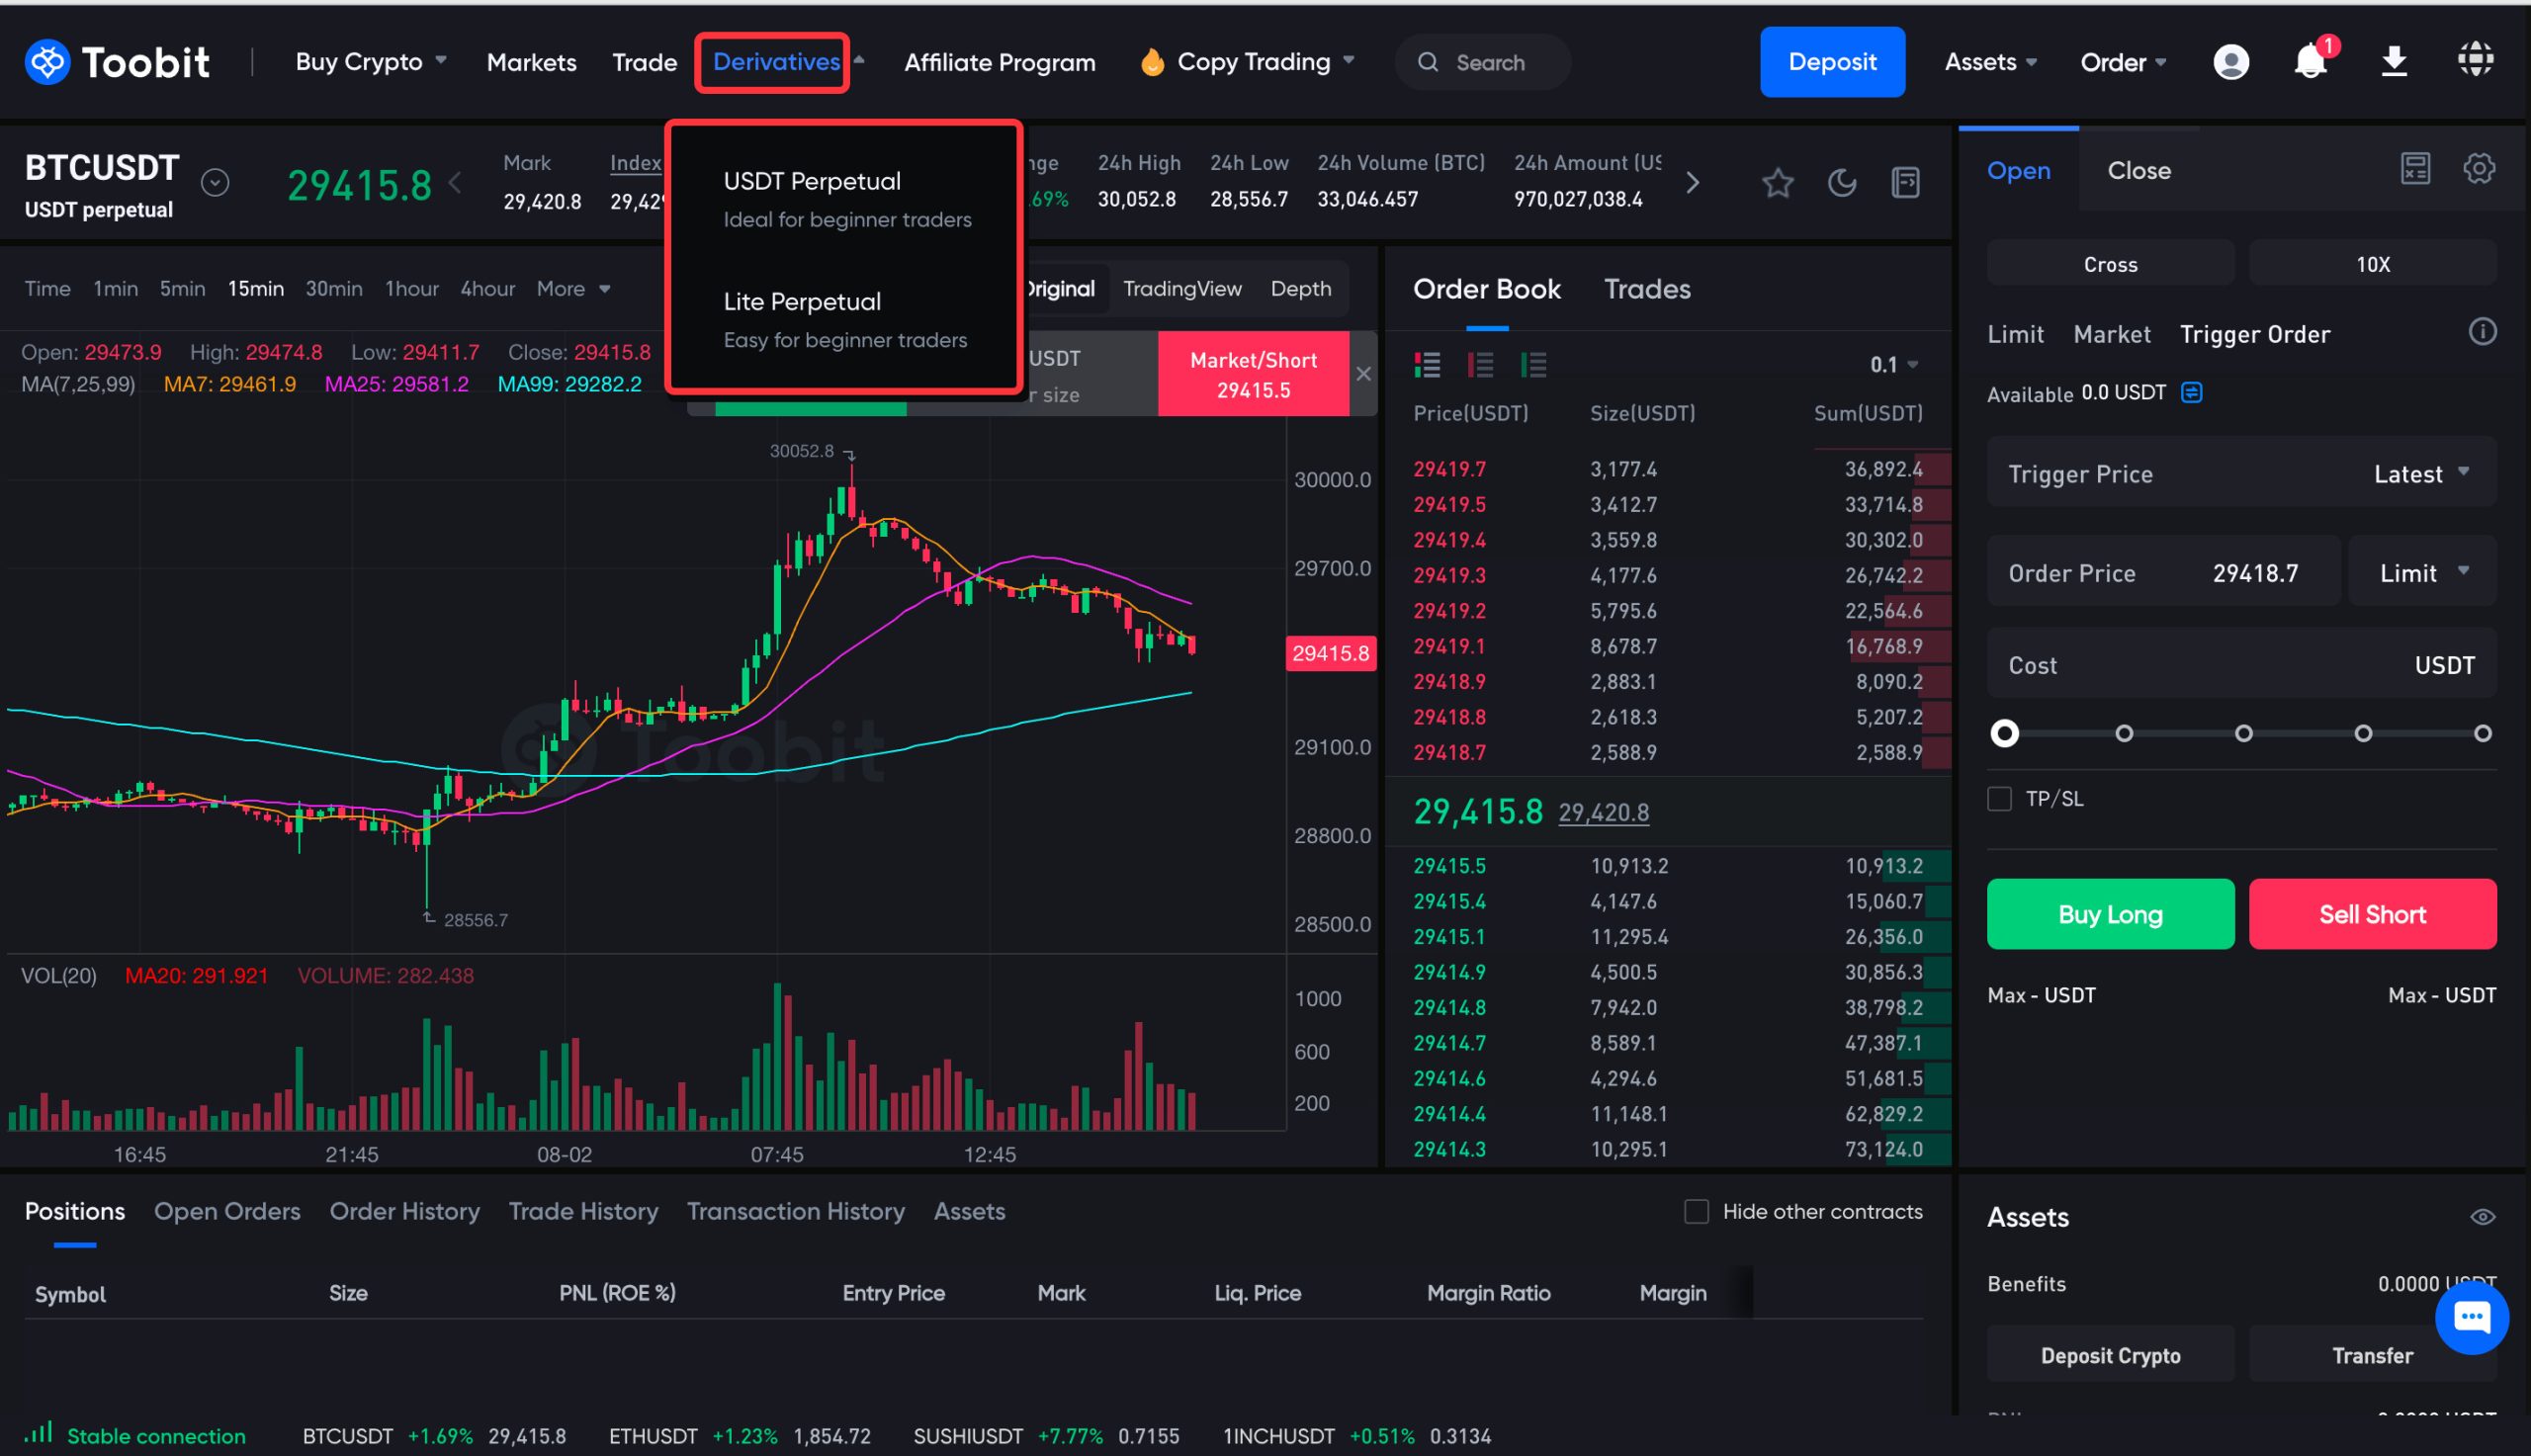Show Trigger Order info icon
The width and height of the screenshot is (2531, 1456).
coord(2482,332)
